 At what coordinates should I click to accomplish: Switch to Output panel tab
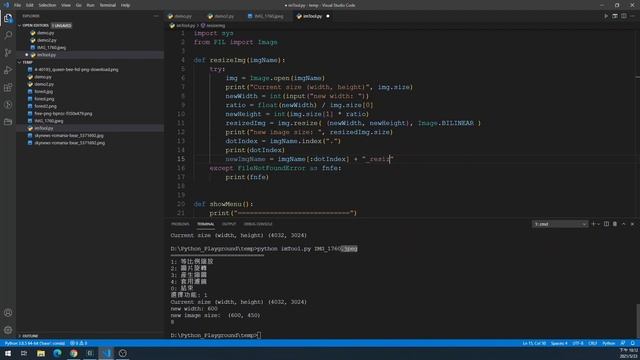tap(229, 224)
